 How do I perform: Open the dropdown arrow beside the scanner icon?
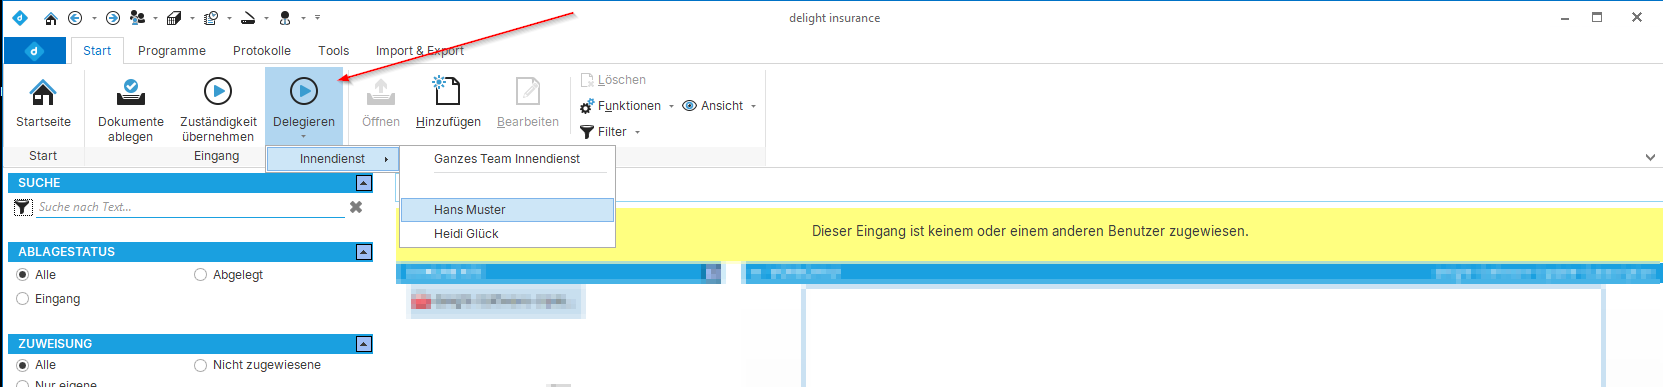pos(266,18)
